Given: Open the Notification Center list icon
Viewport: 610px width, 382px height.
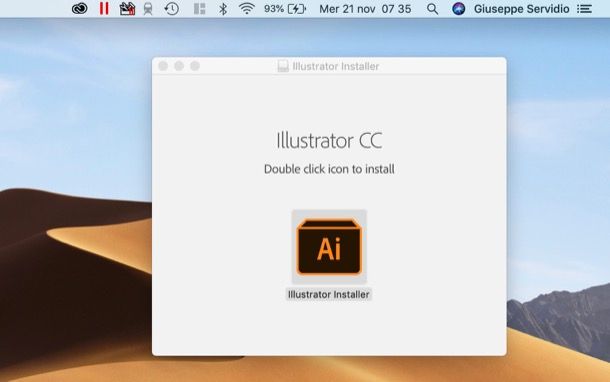Looking at the screenshot, I should point(584,9).
